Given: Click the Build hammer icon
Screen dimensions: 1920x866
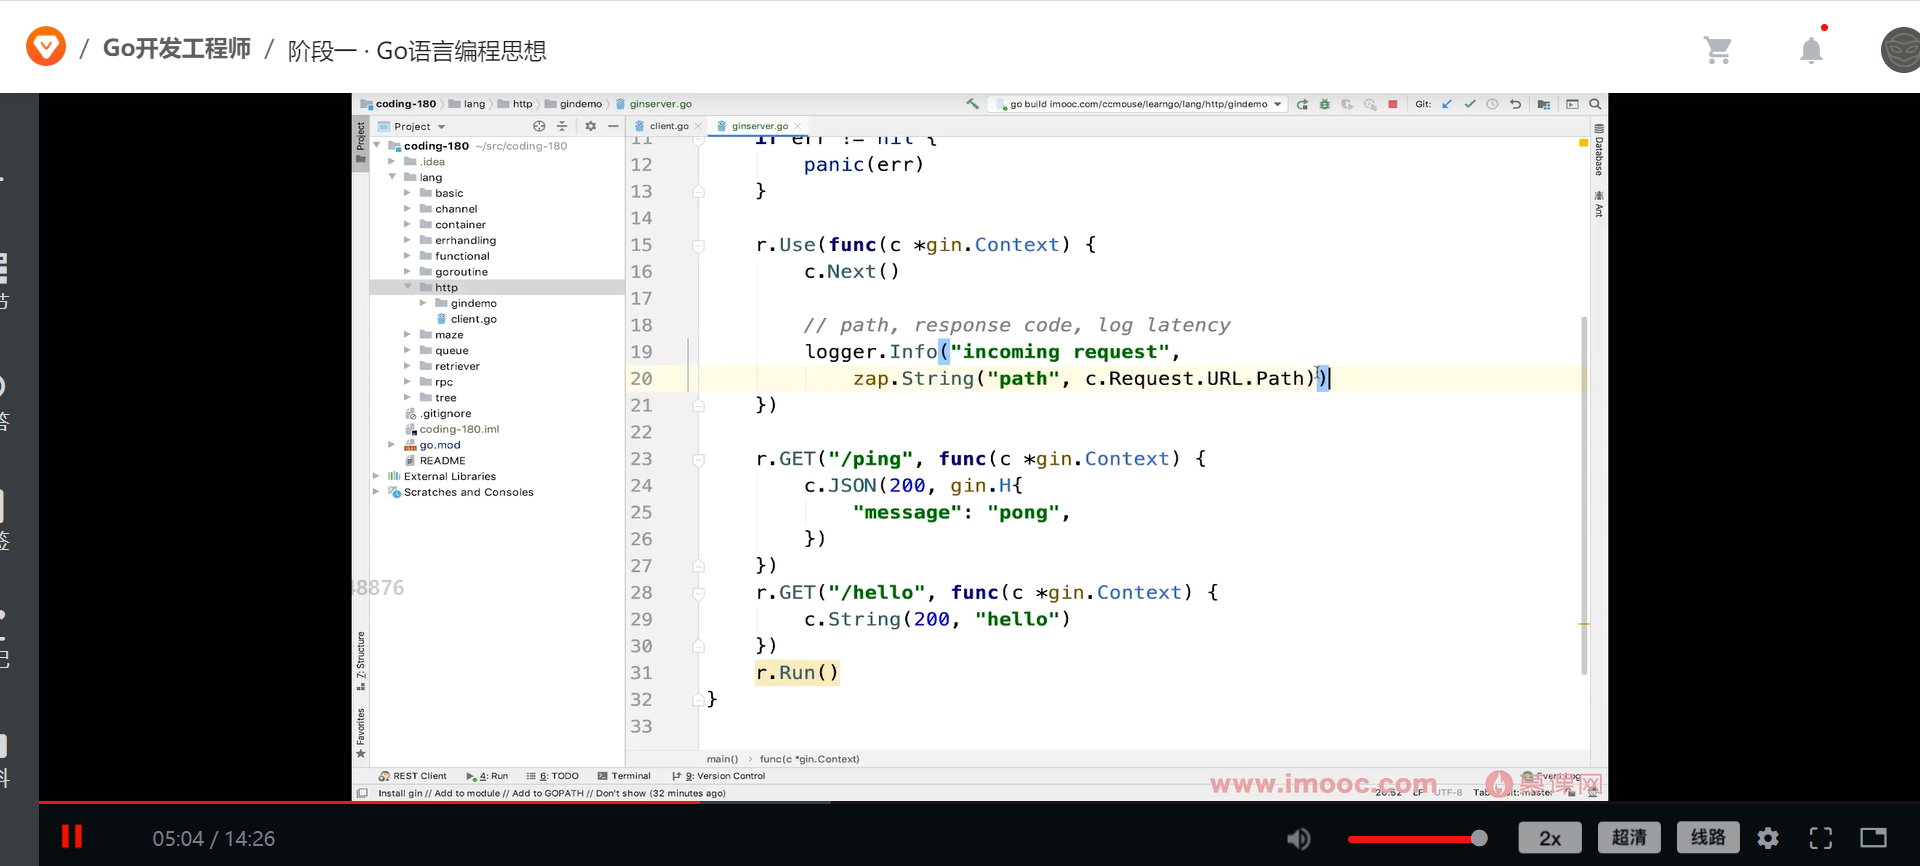Looking at the screenshot, I should pos(972,104).
